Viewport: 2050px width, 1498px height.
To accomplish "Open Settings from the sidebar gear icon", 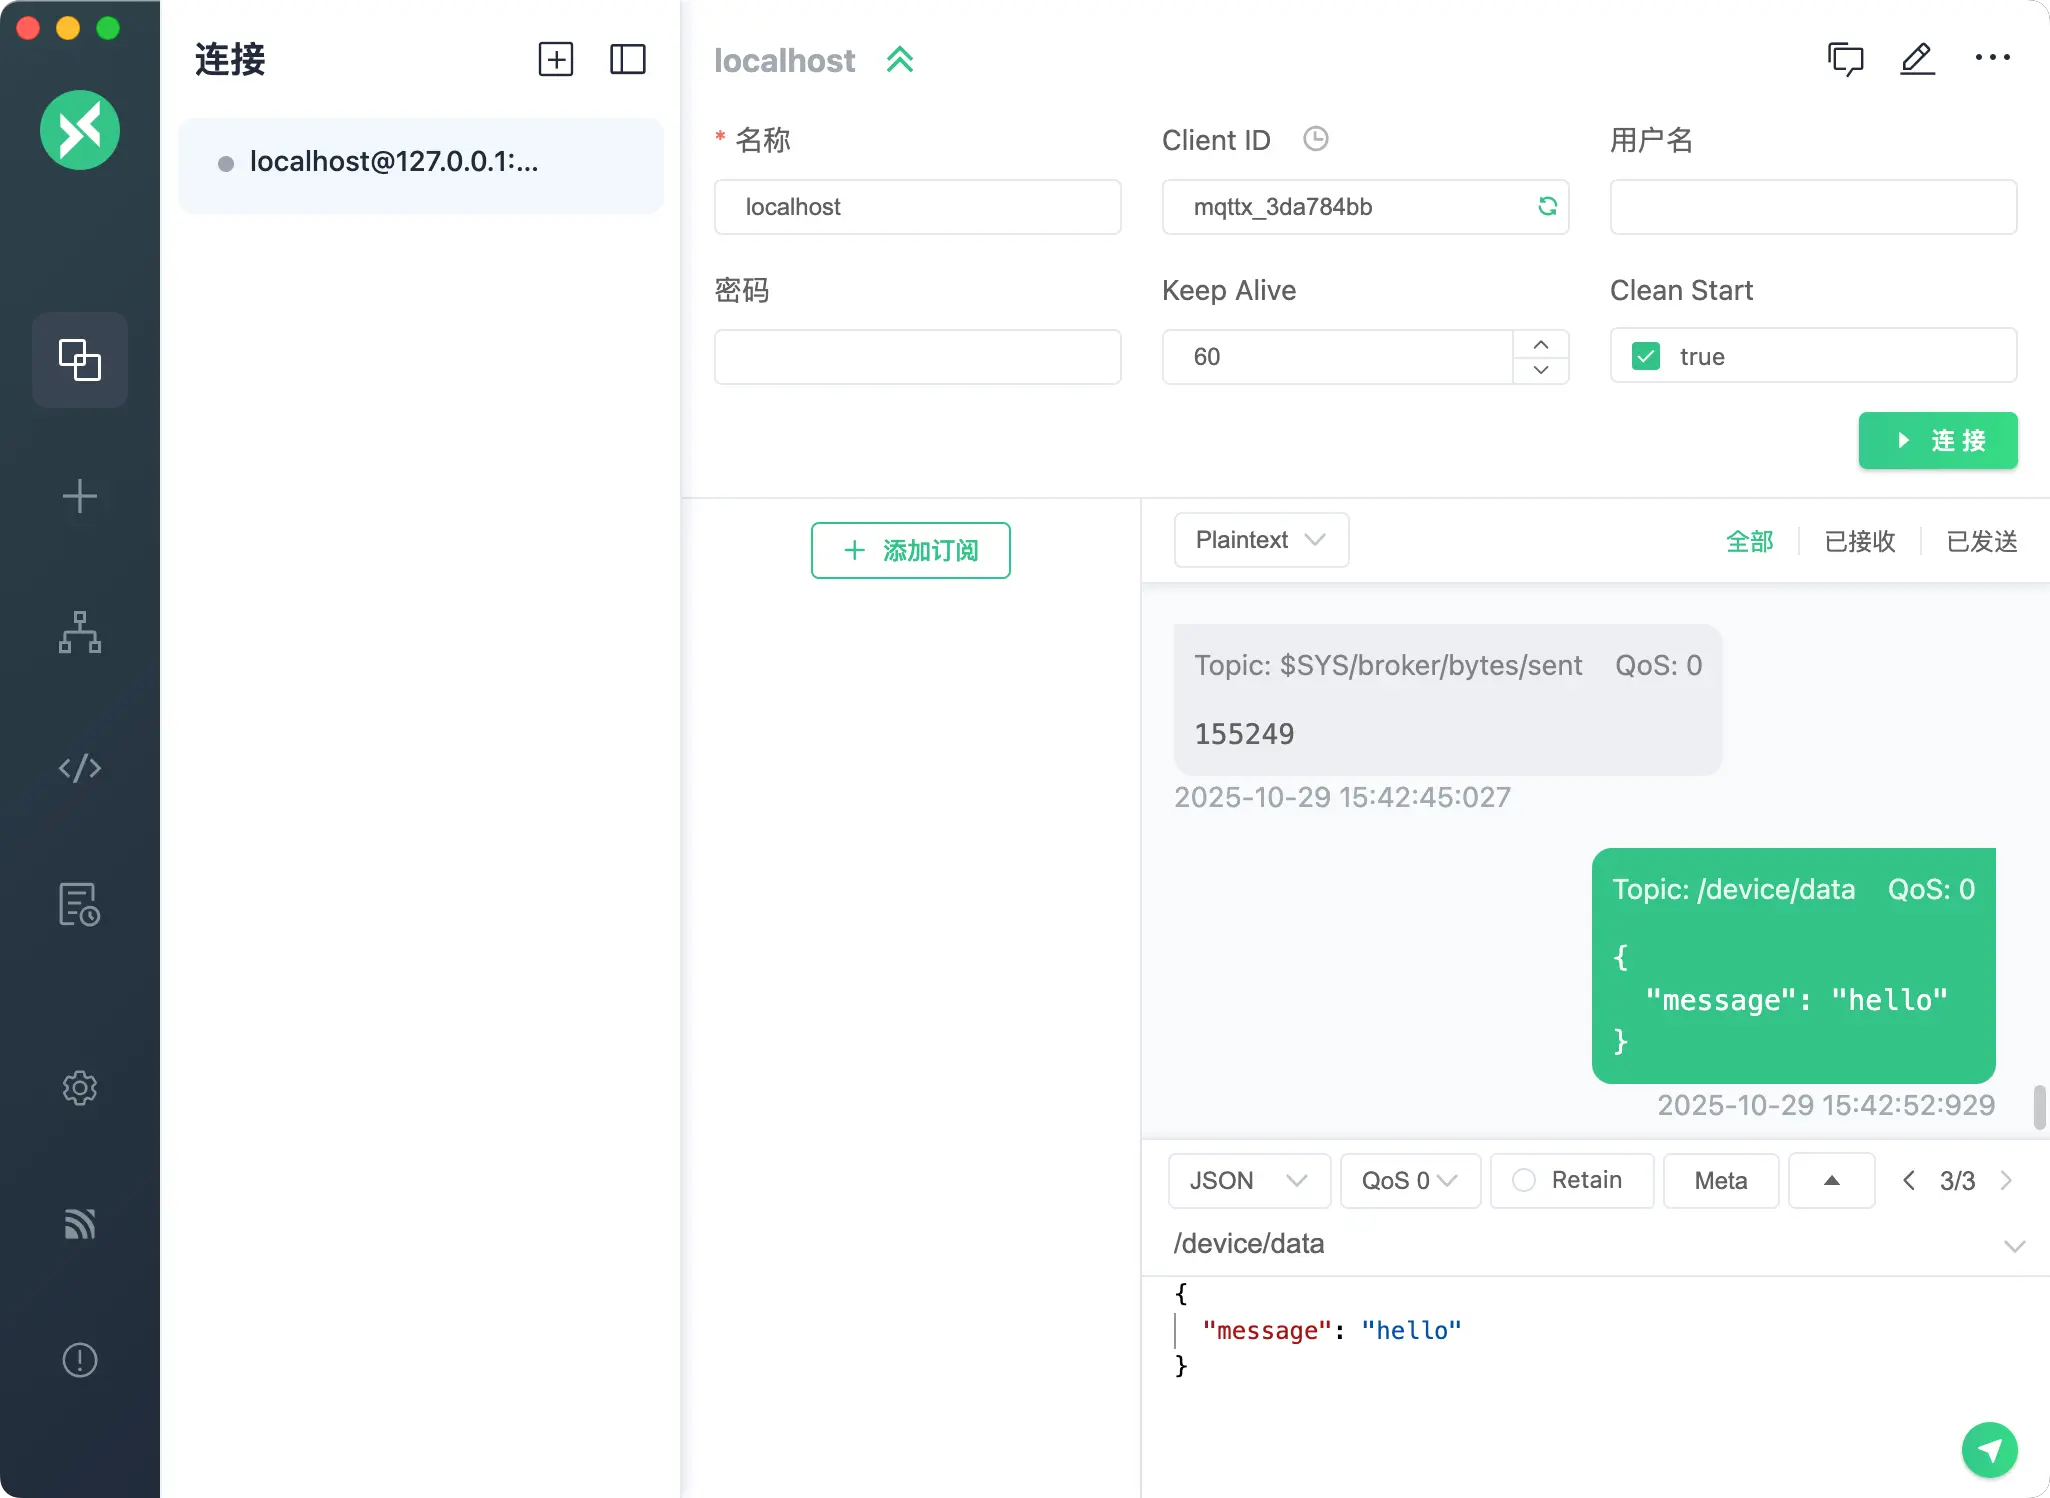I will pyautogui.click(x=80, y=1089).
